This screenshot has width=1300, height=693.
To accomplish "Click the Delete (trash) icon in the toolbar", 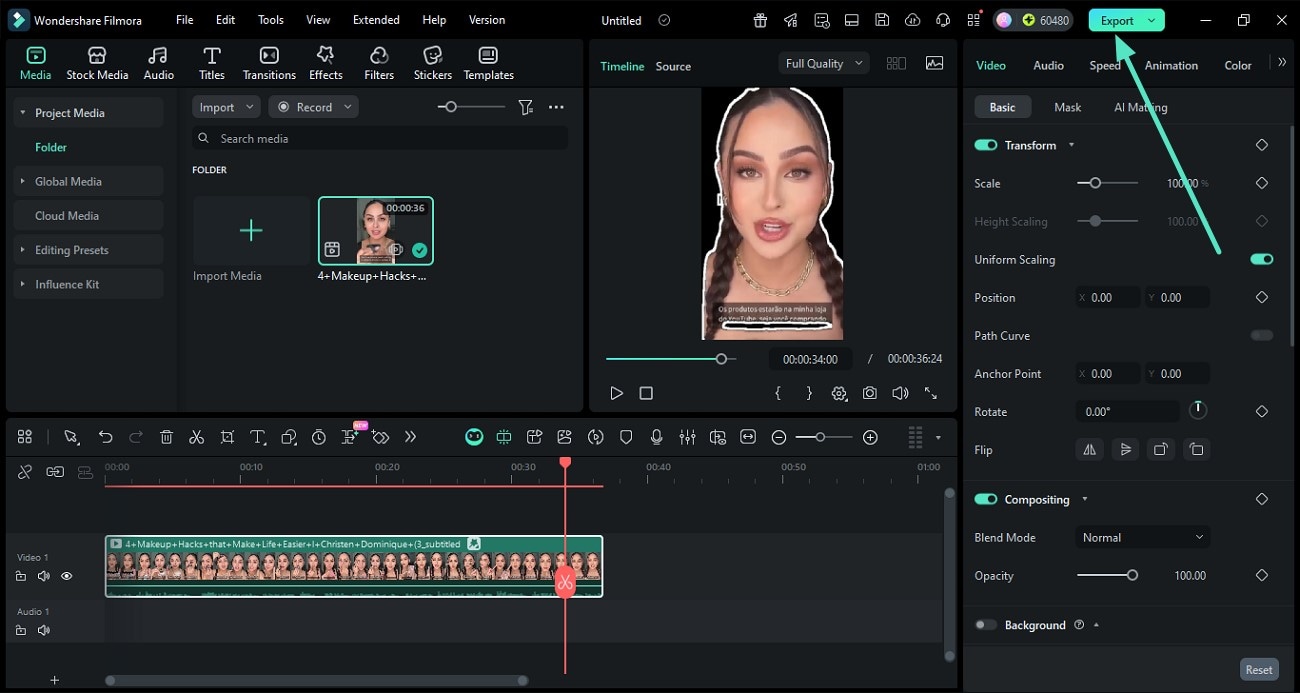I will pyautogui.click(x=165, y=437).
